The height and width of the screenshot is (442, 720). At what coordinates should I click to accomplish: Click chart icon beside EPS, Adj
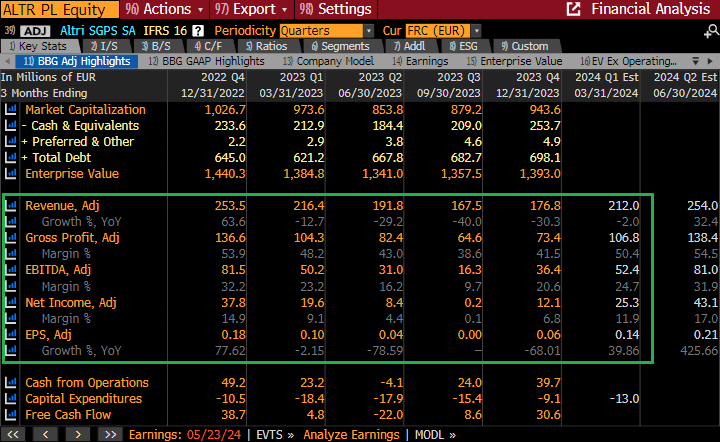click(x=12, y=334)
